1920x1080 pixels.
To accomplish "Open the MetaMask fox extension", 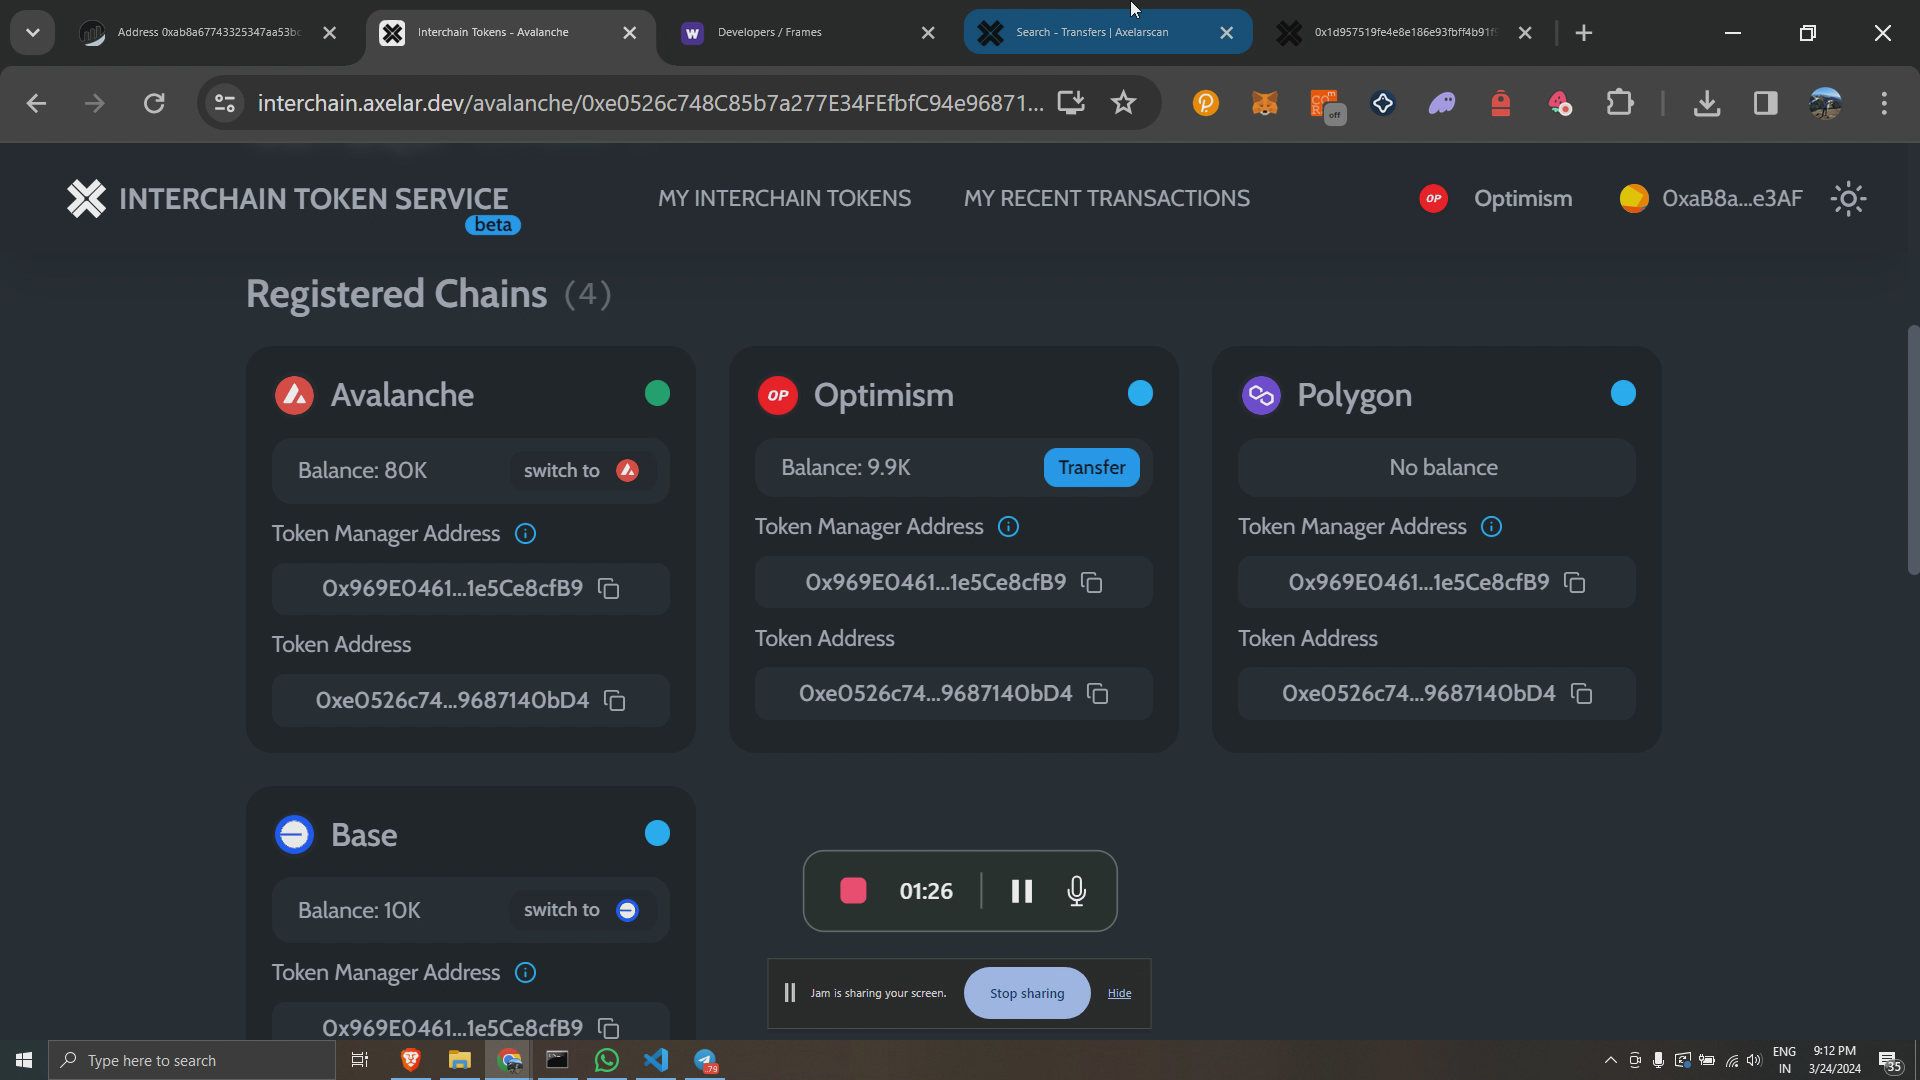I will click(1265, 103).
